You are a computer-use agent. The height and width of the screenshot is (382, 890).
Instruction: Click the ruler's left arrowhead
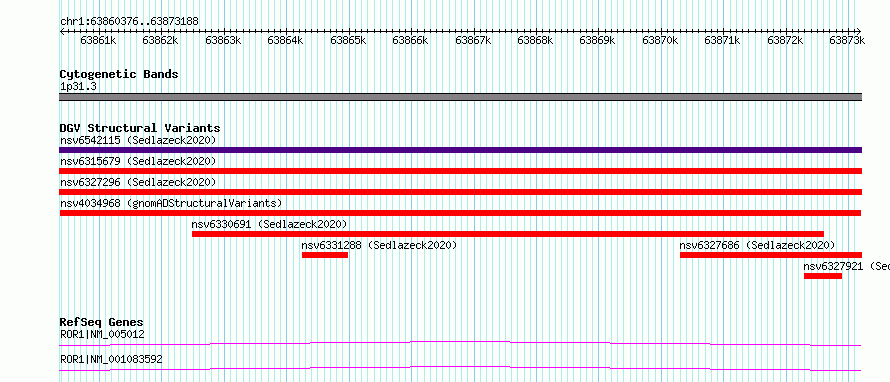coord(62,31)
